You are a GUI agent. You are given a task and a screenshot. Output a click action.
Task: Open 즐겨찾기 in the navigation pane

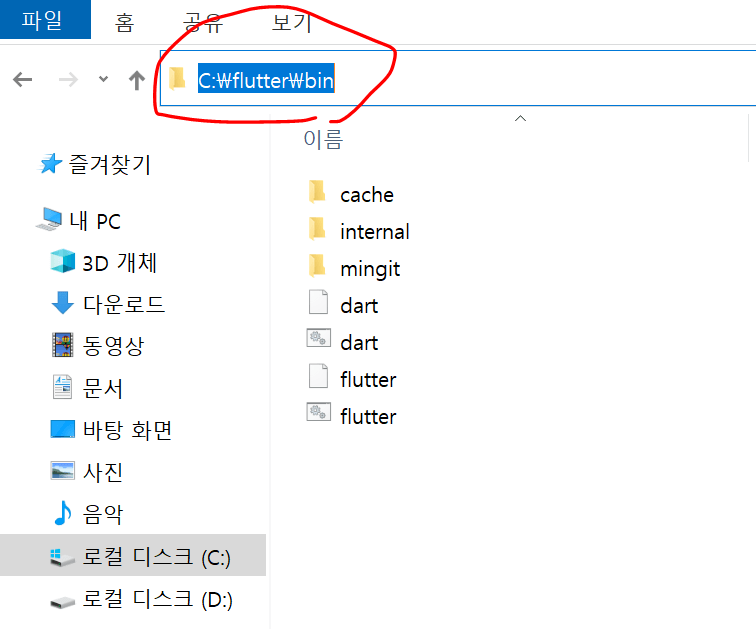tap(110, 164)
